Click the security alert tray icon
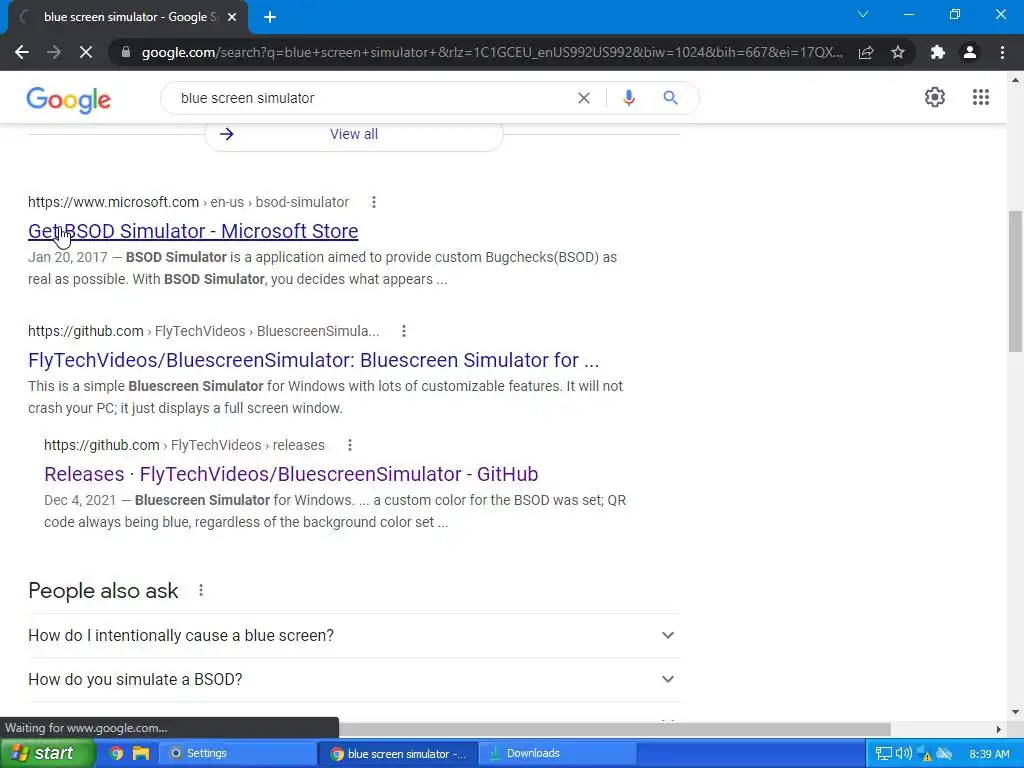 click(x=924, y=753)
